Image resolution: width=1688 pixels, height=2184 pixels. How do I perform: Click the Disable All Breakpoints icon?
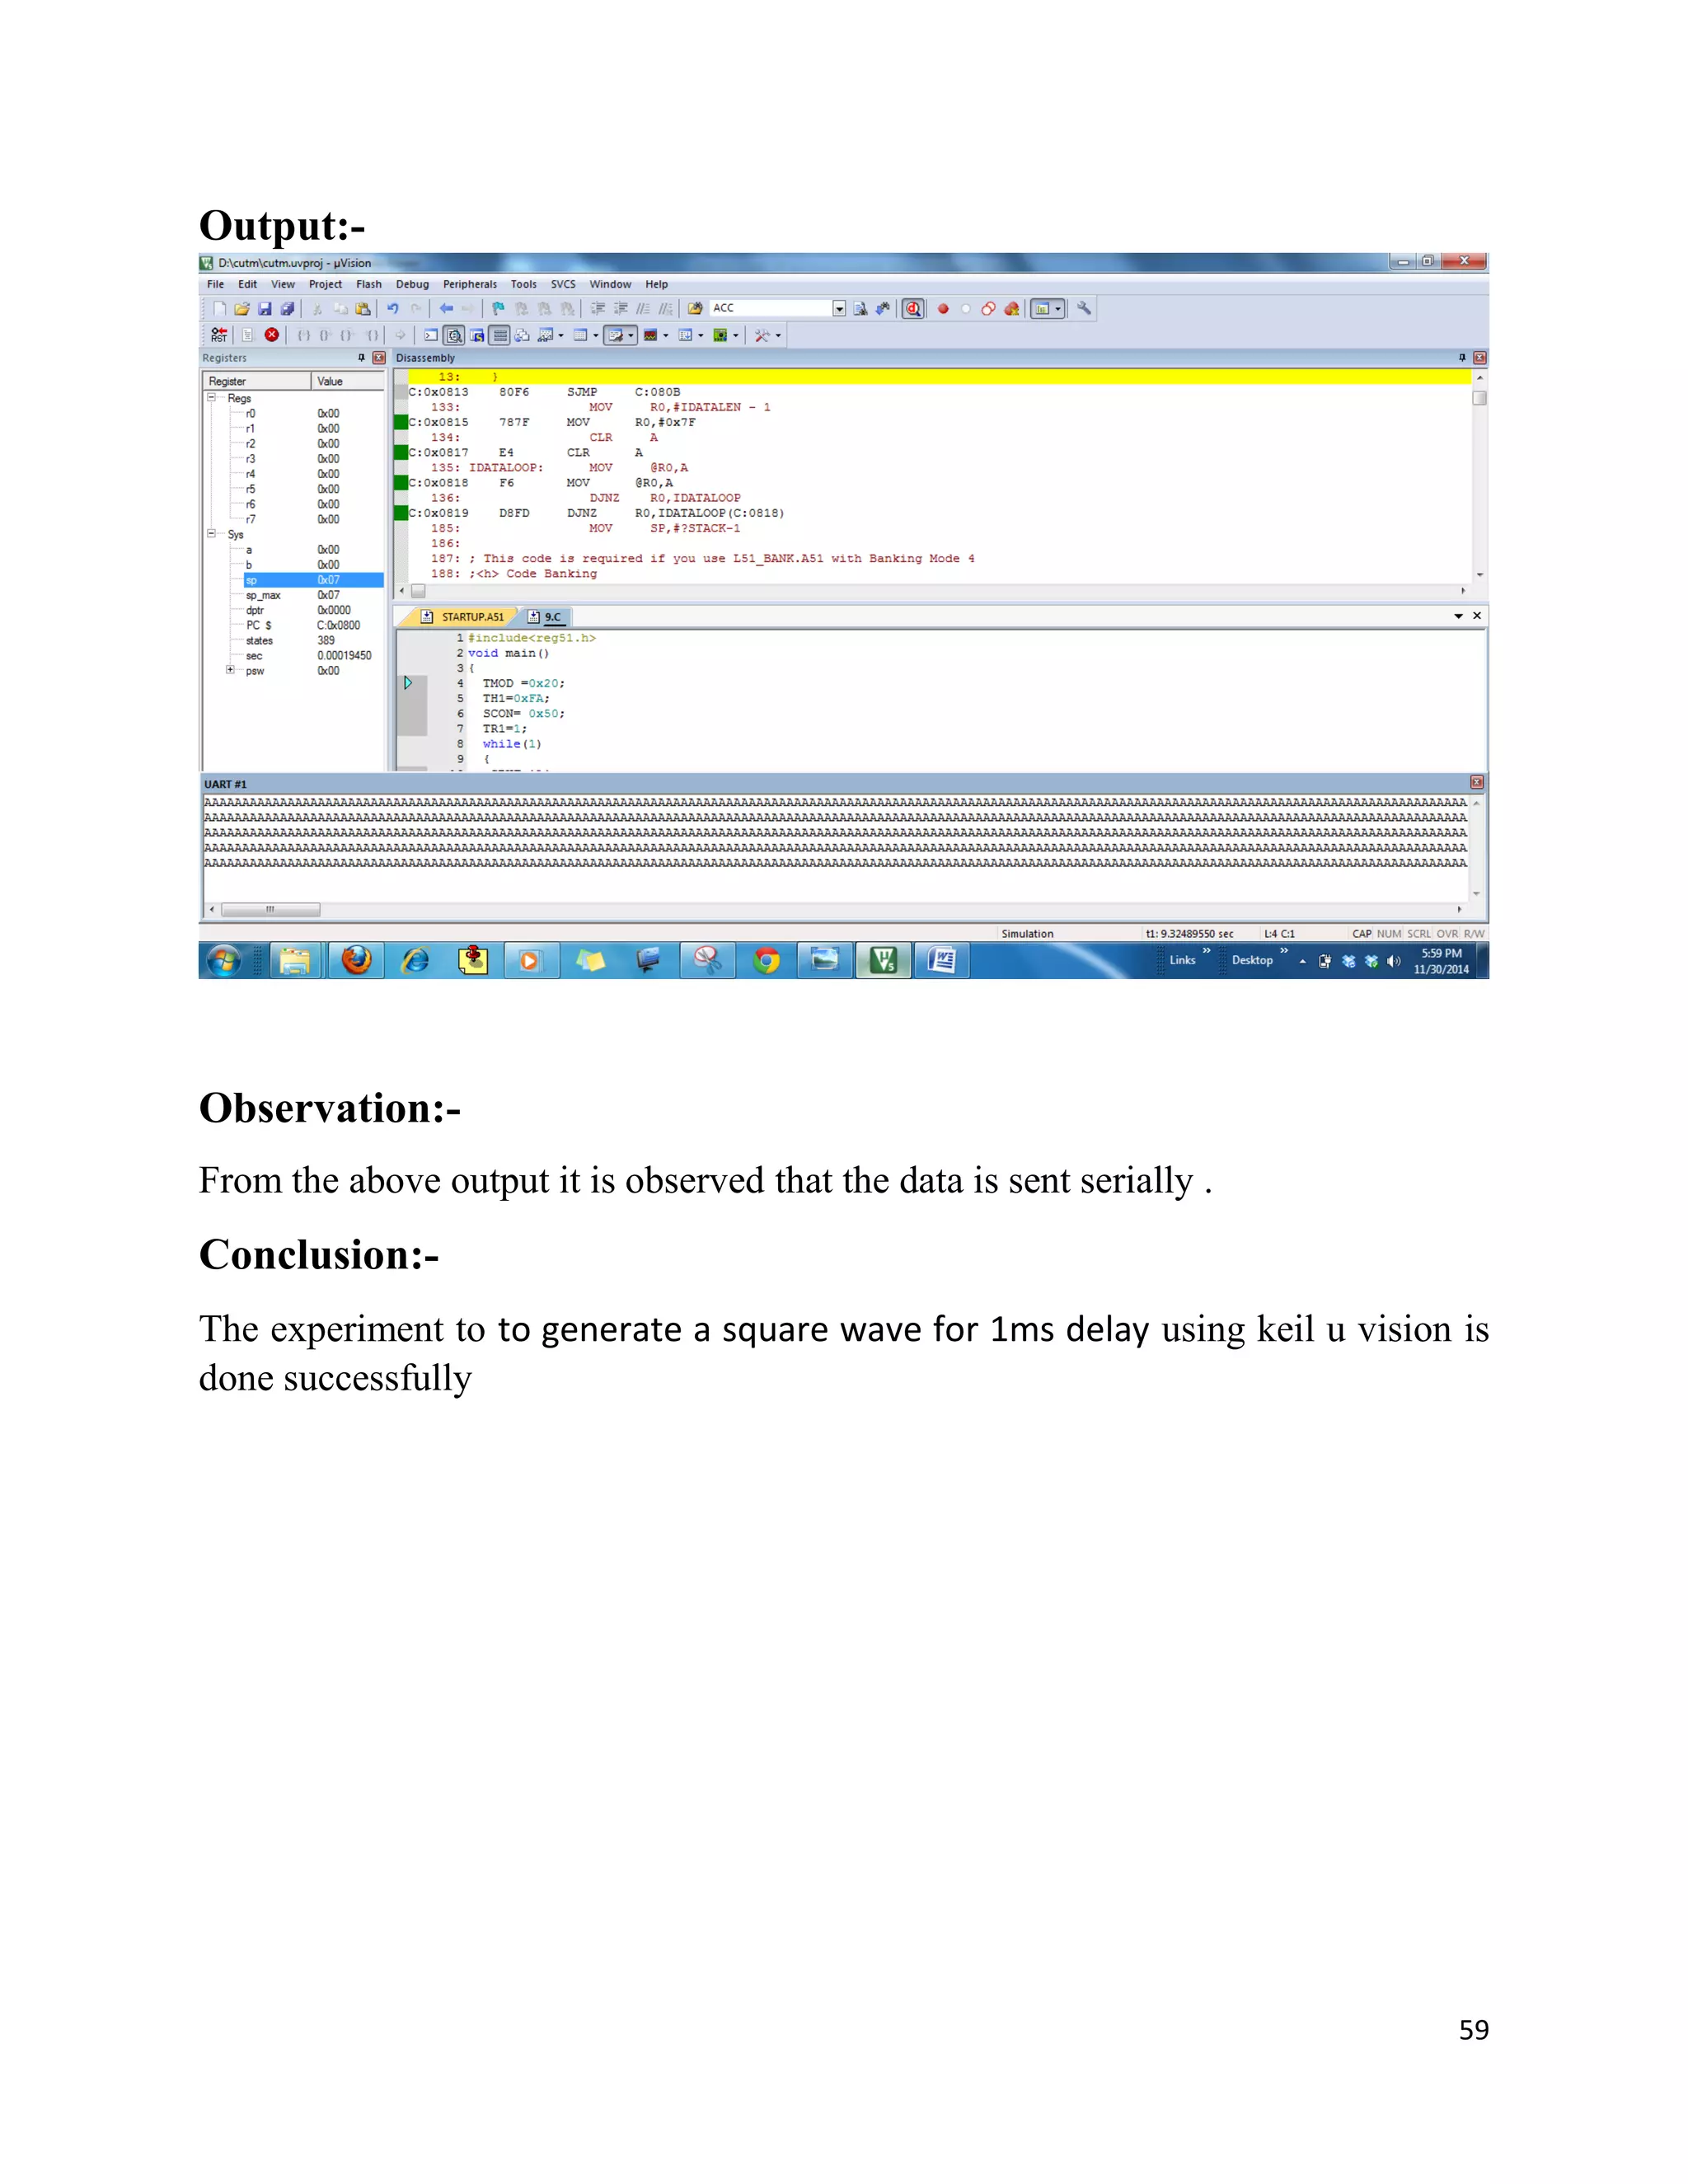(x=988, y=309)
